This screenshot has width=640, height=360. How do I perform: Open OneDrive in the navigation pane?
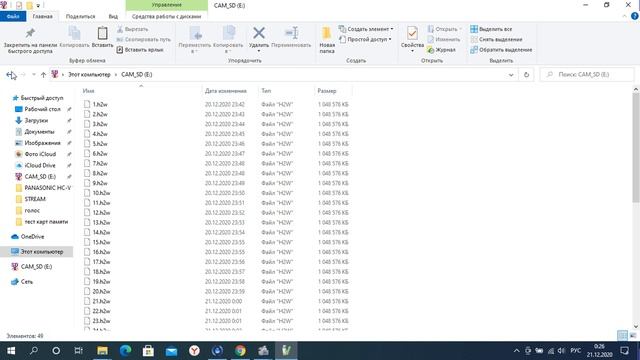click(x=28, y=237)
